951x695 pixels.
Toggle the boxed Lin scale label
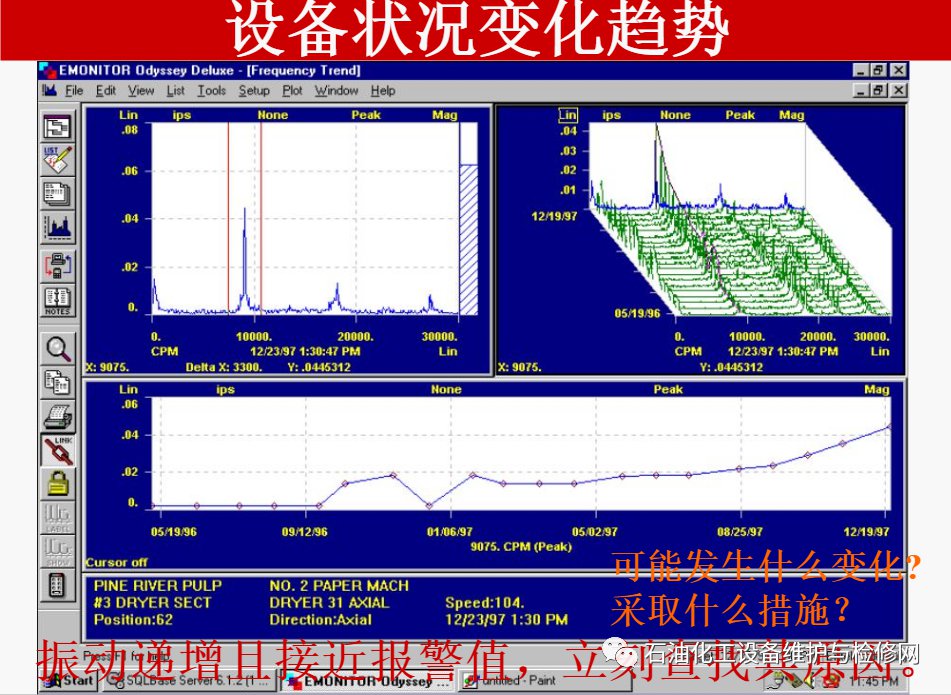click(x=568, y=115)
